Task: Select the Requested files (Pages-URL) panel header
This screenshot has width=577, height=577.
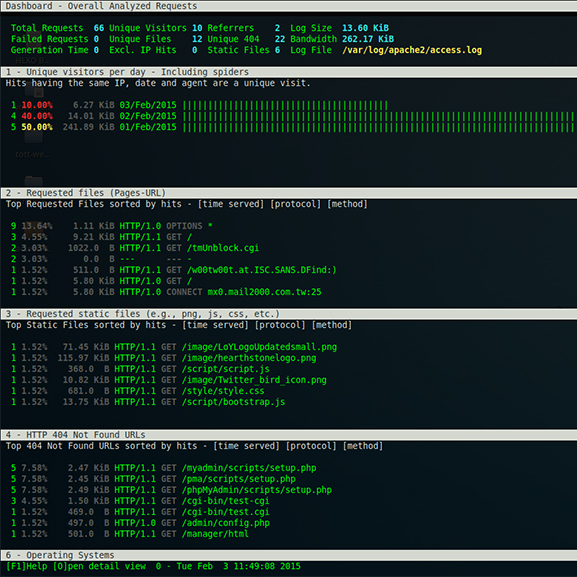Action: [x=288, y=193]
